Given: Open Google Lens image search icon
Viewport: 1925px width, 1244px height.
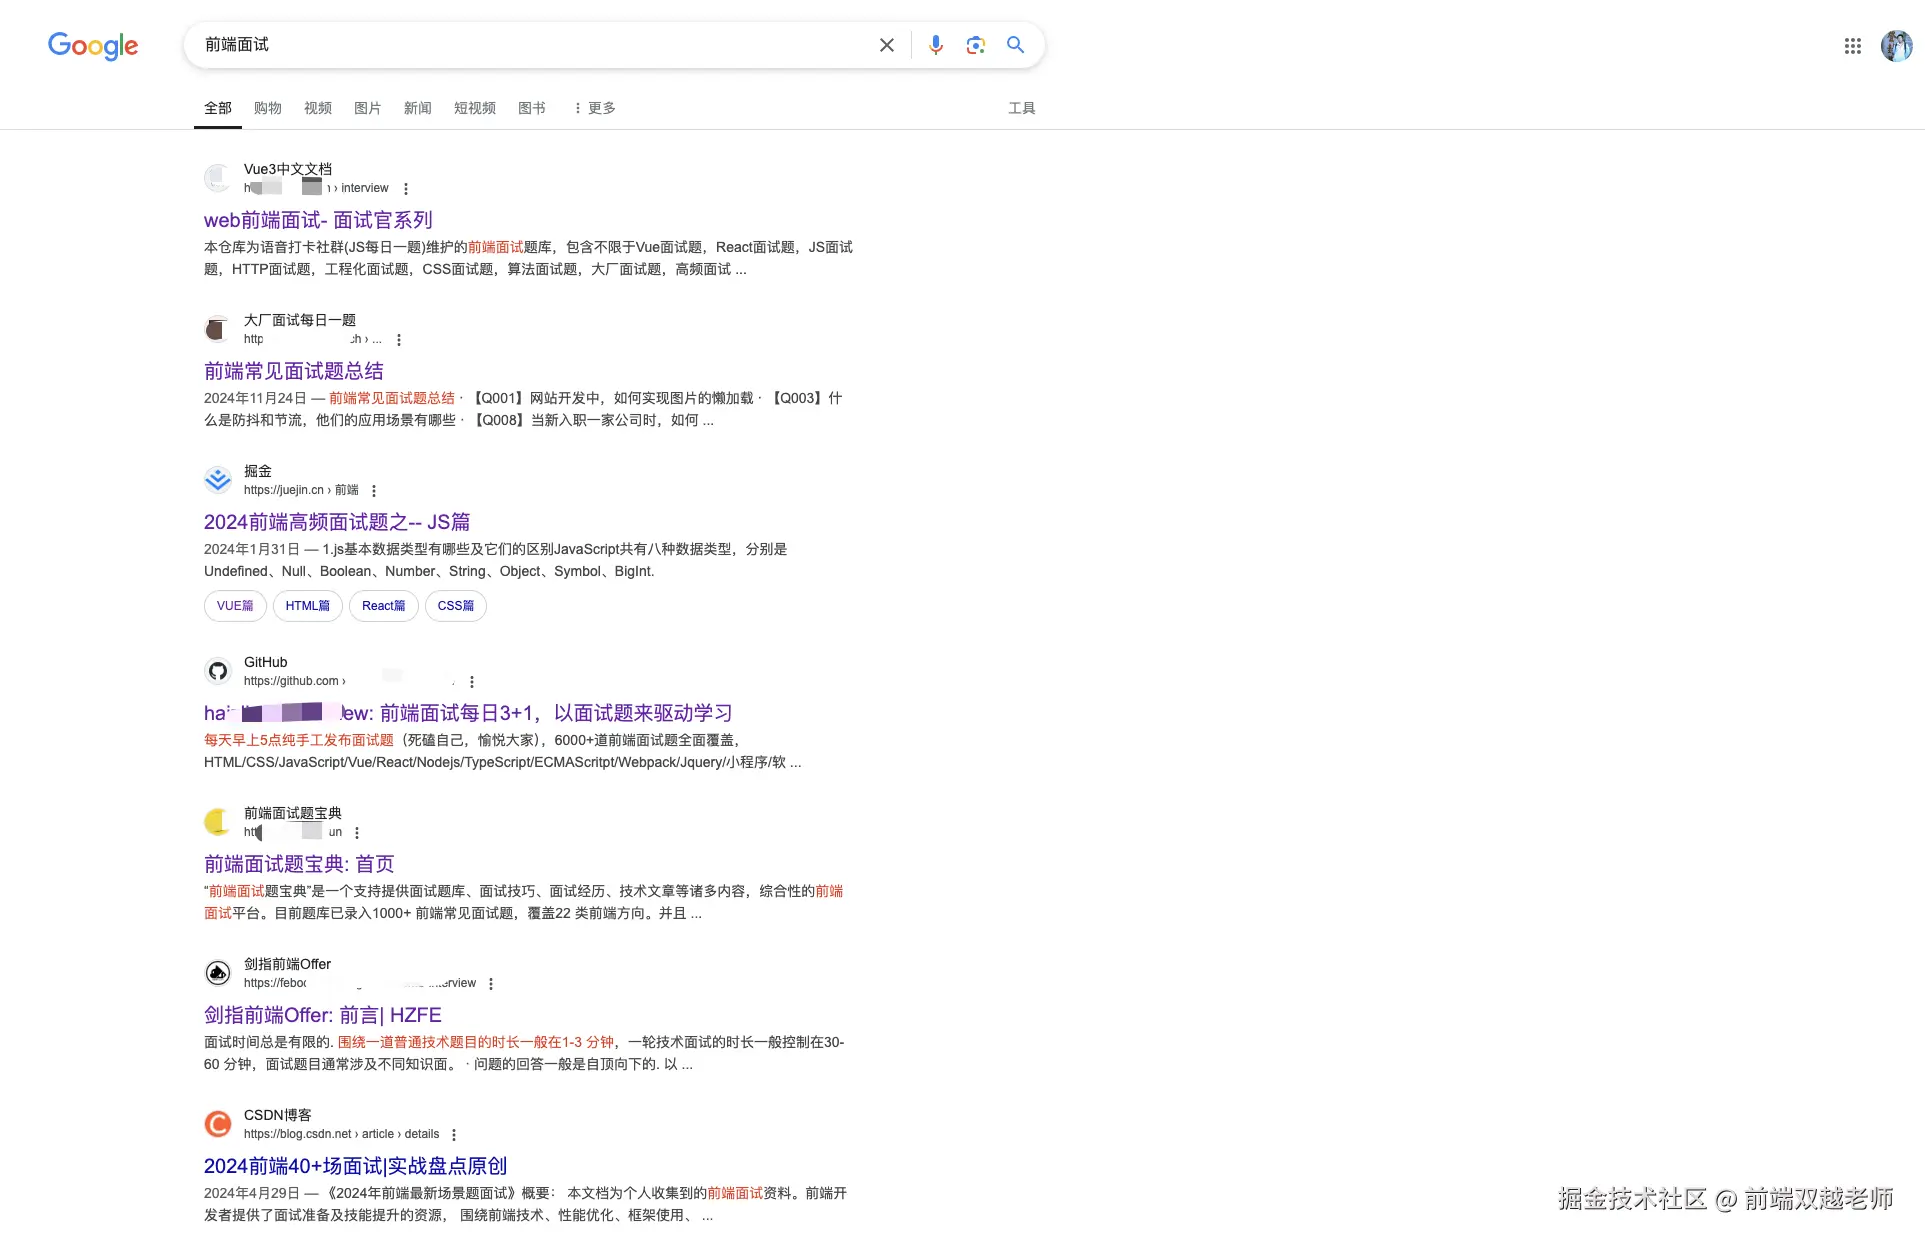Looking at the screenshot, I should 975,44.
